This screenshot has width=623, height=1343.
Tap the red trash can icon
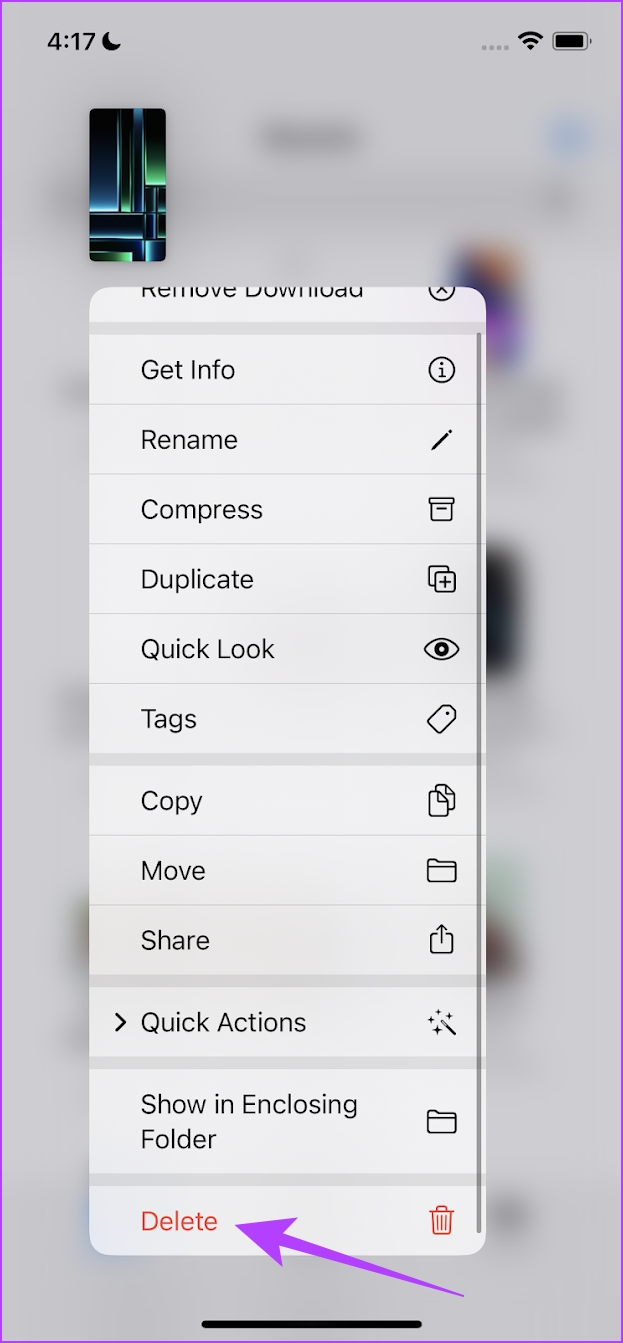pos(441,1221)
